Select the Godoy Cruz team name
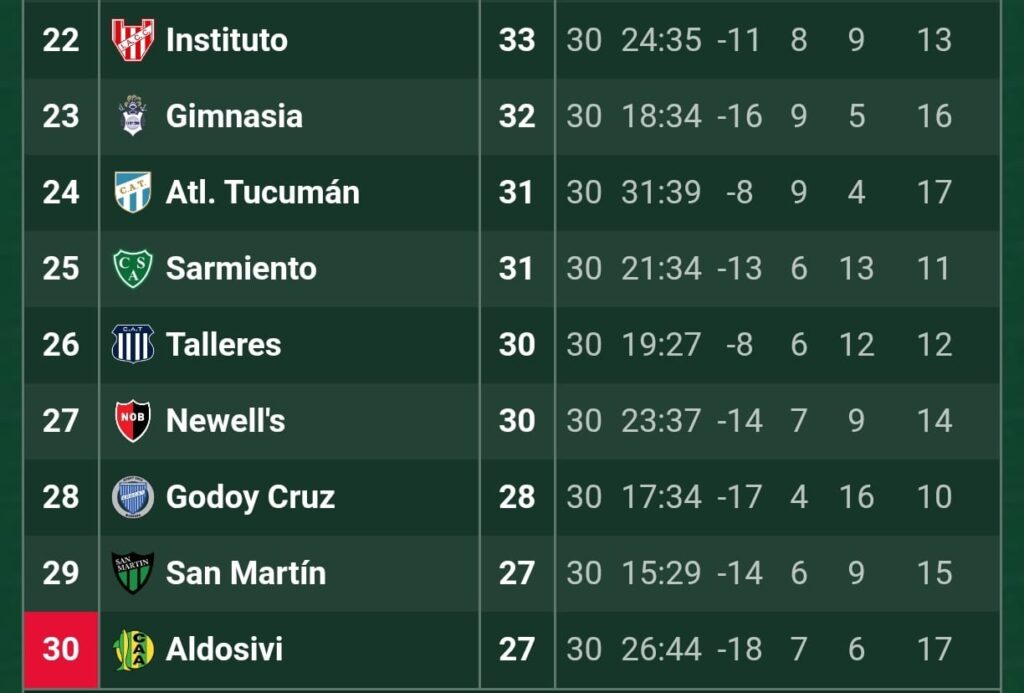The height and width of the screenshot is (693, 1024). 250,497
